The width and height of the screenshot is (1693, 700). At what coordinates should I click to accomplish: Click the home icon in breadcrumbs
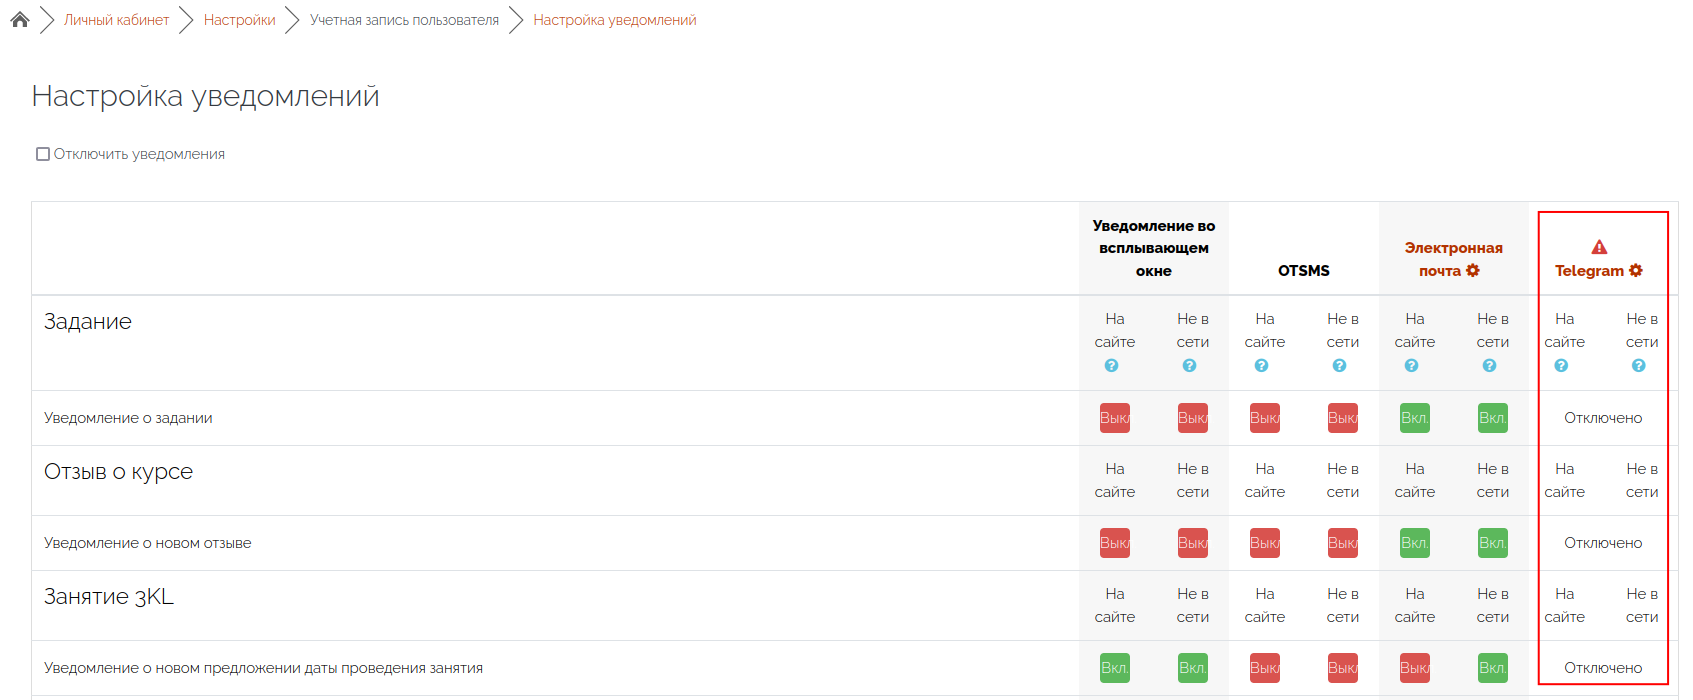tap(20, 19)
